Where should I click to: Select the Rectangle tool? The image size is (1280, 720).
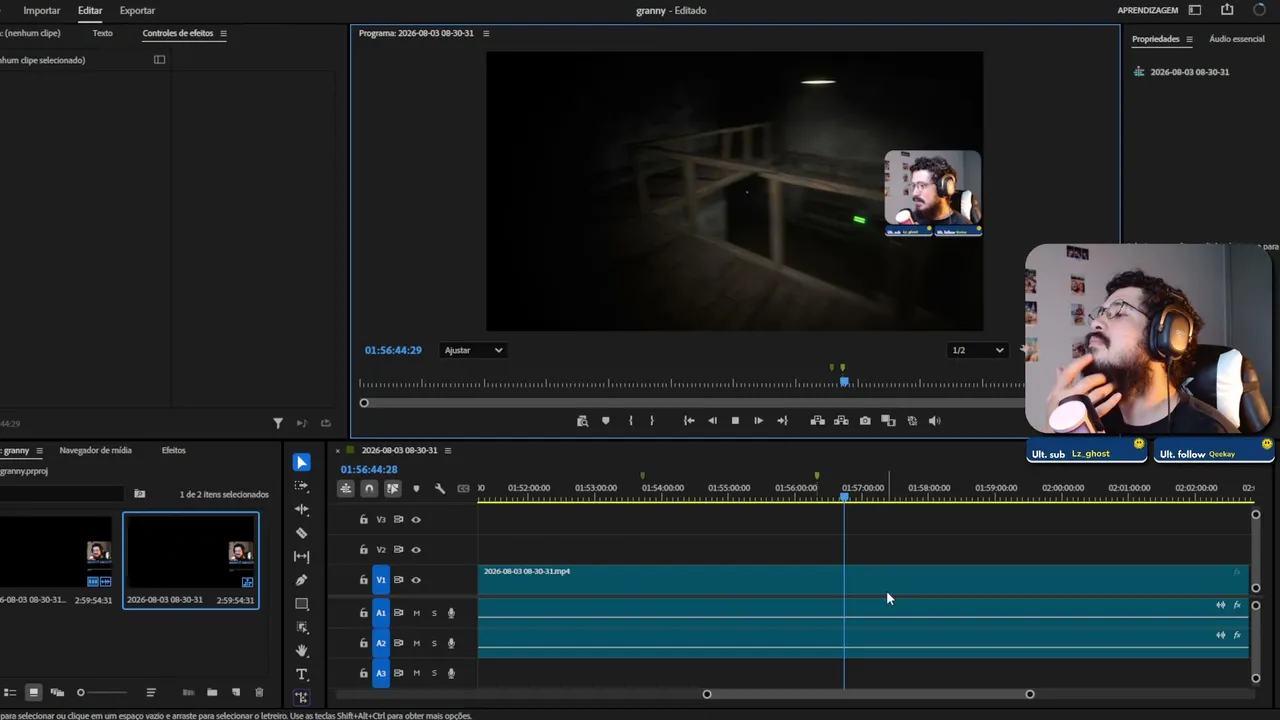(301, 604)
